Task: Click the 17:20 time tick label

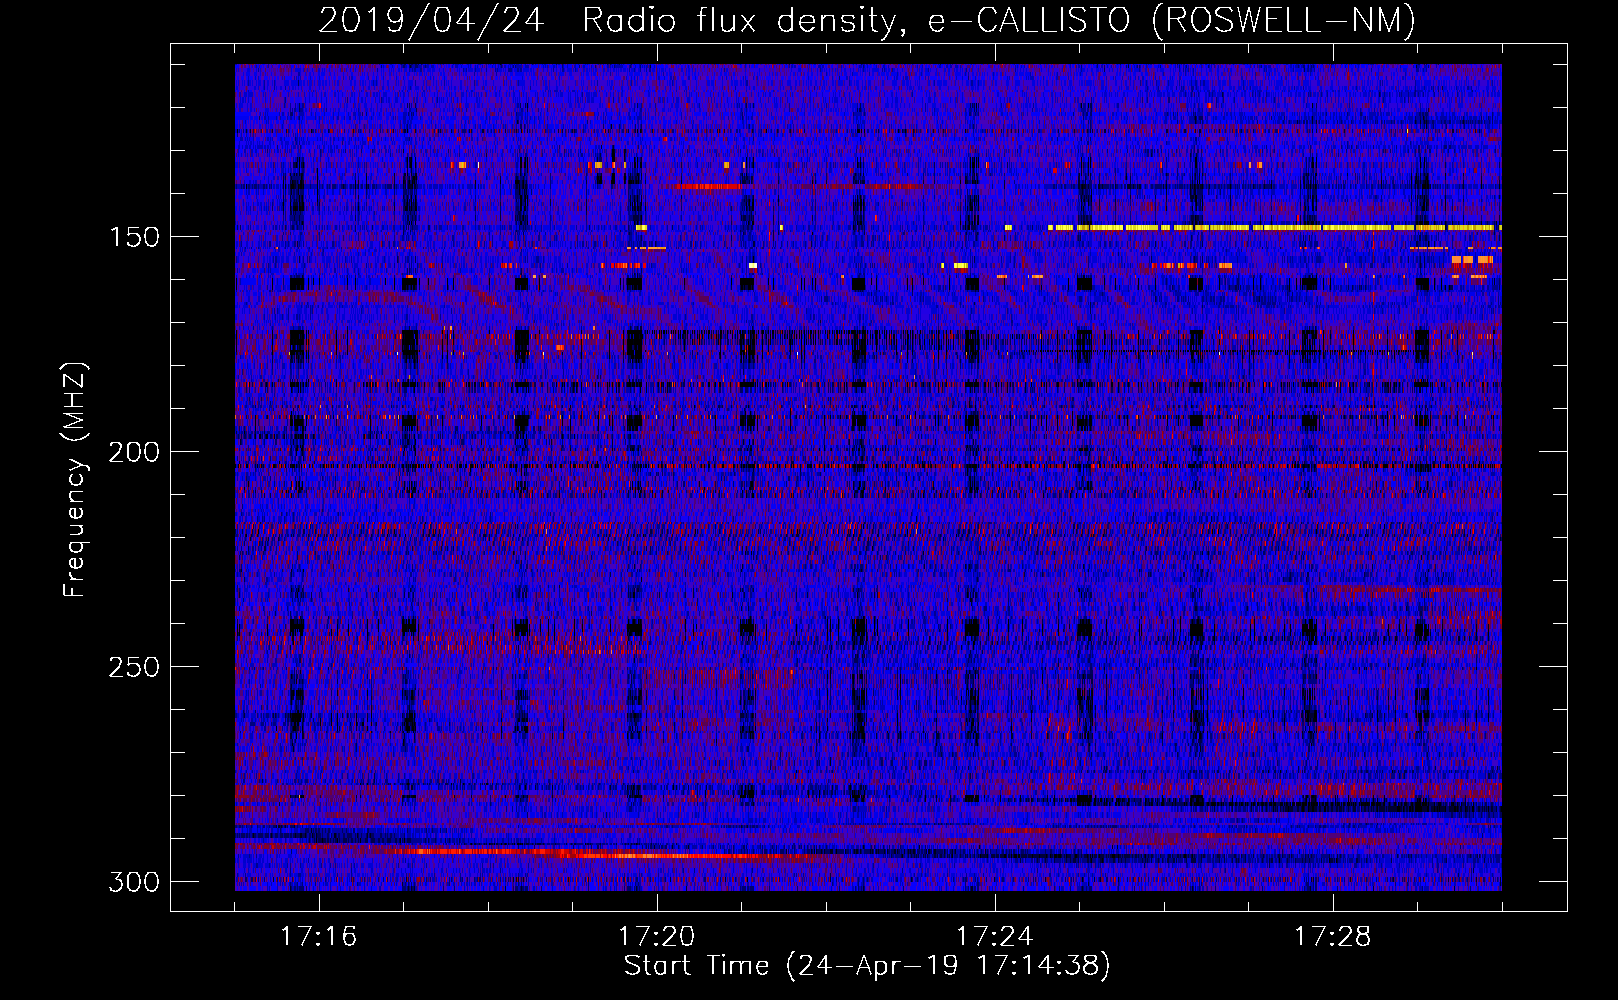Action: click(x=656, y=936)
